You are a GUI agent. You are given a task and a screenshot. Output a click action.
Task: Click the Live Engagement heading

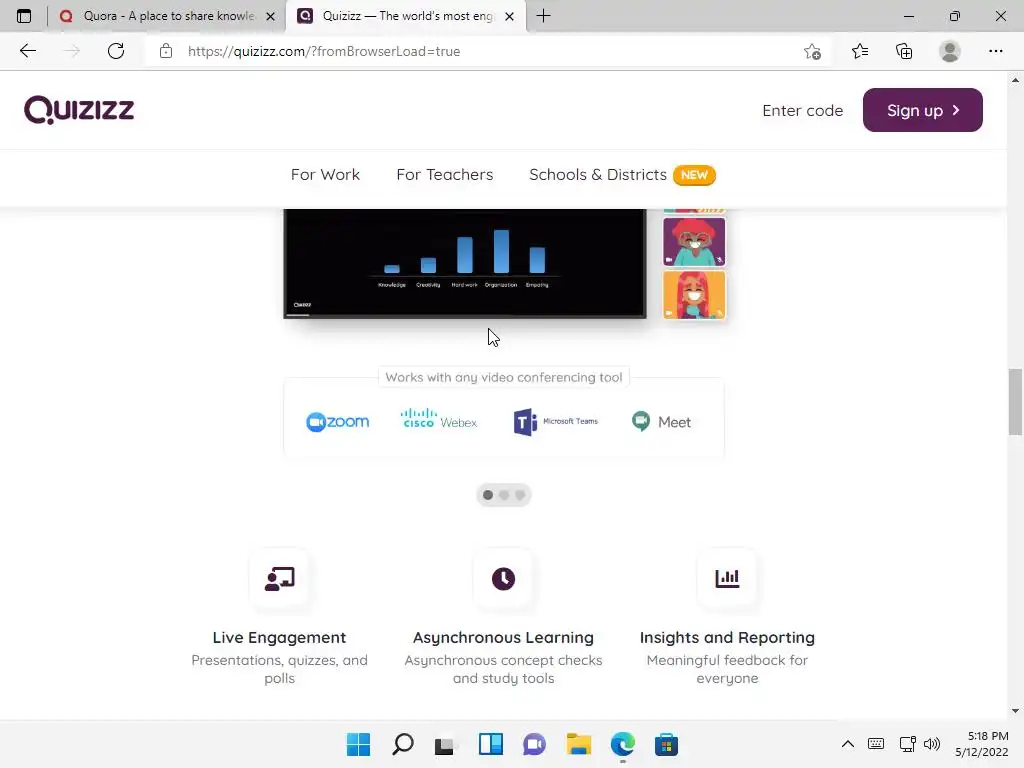(280, 637)
